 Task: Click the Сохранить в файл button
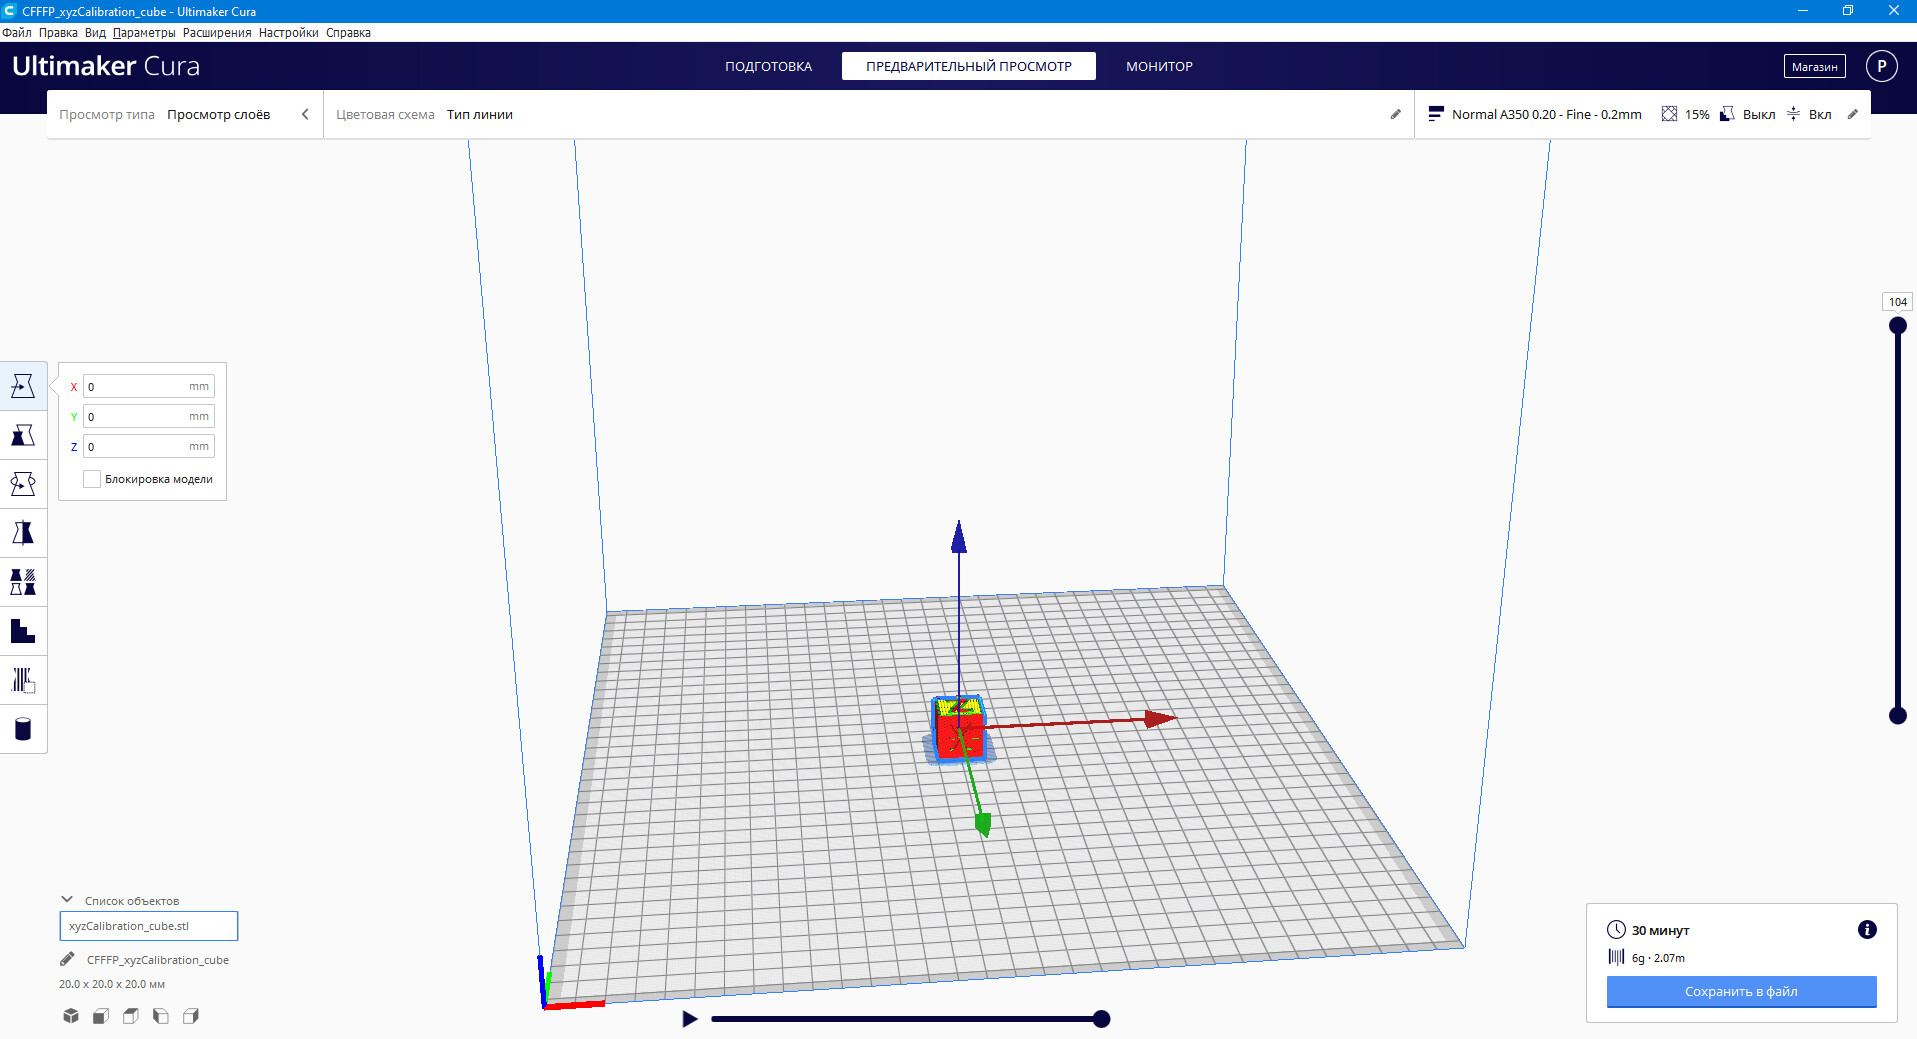(x=1741, y=991)
